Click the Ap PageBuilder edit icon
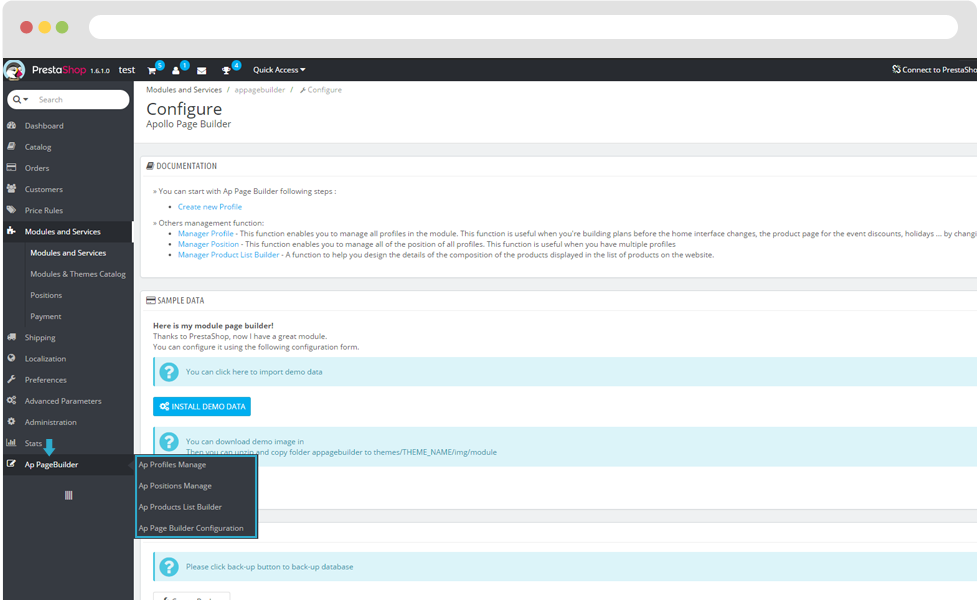This screenshot has width=978, height=600. [x=11, y=464]
